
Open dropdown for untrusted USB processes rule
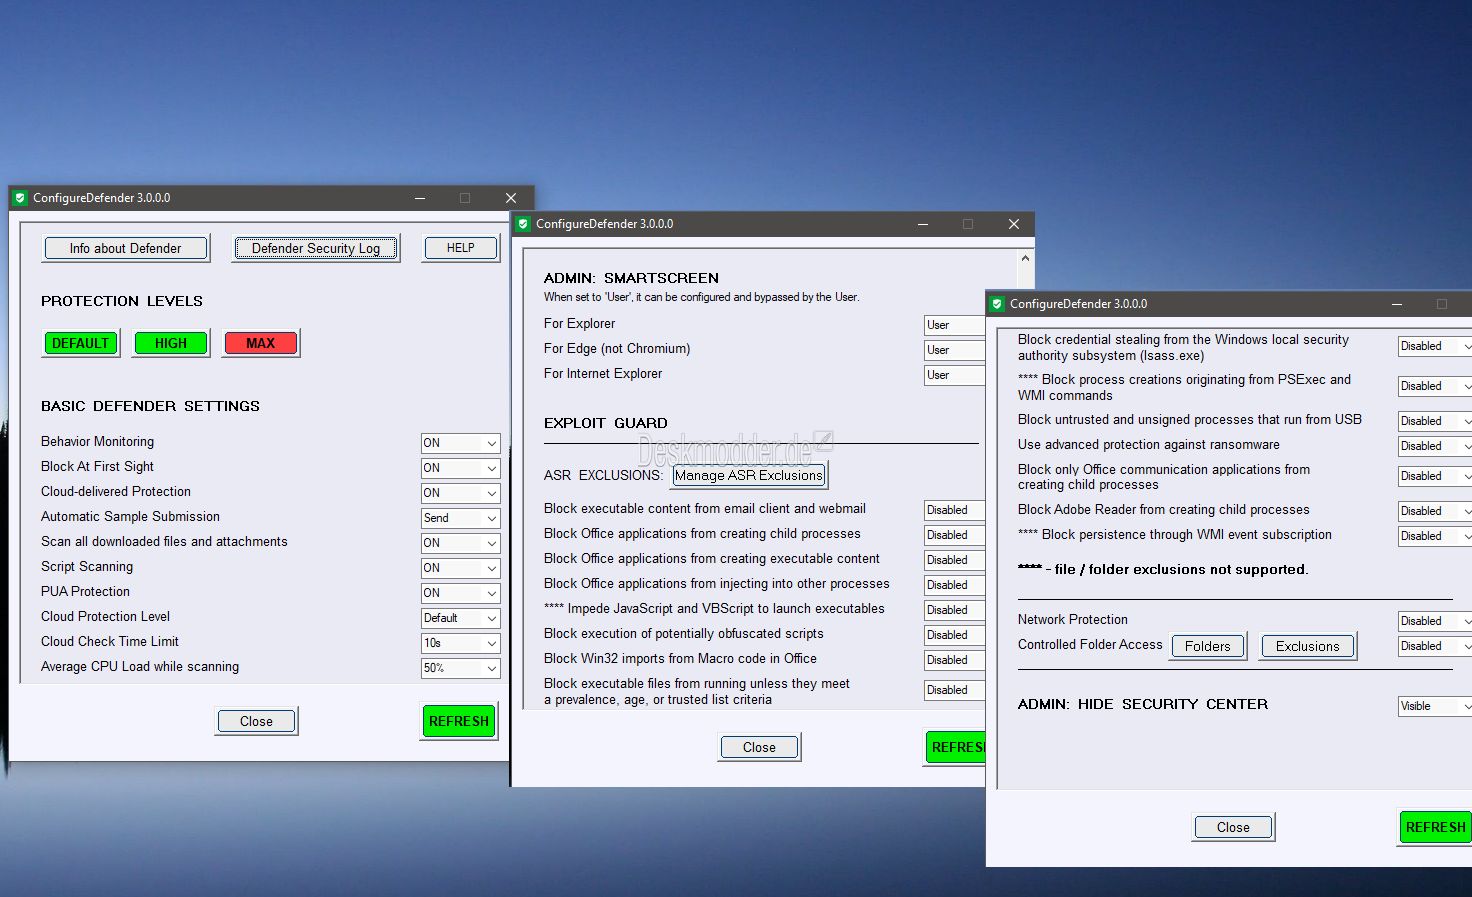(x=1435, y=421)
